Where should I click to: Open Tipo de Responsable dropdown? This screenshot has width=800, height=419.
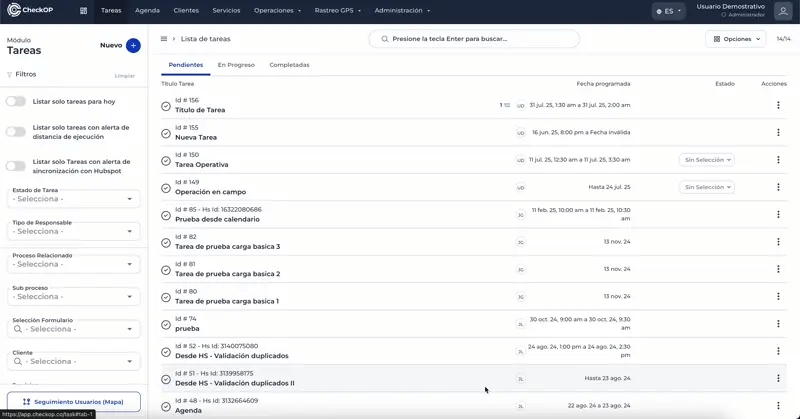point(73,231)
